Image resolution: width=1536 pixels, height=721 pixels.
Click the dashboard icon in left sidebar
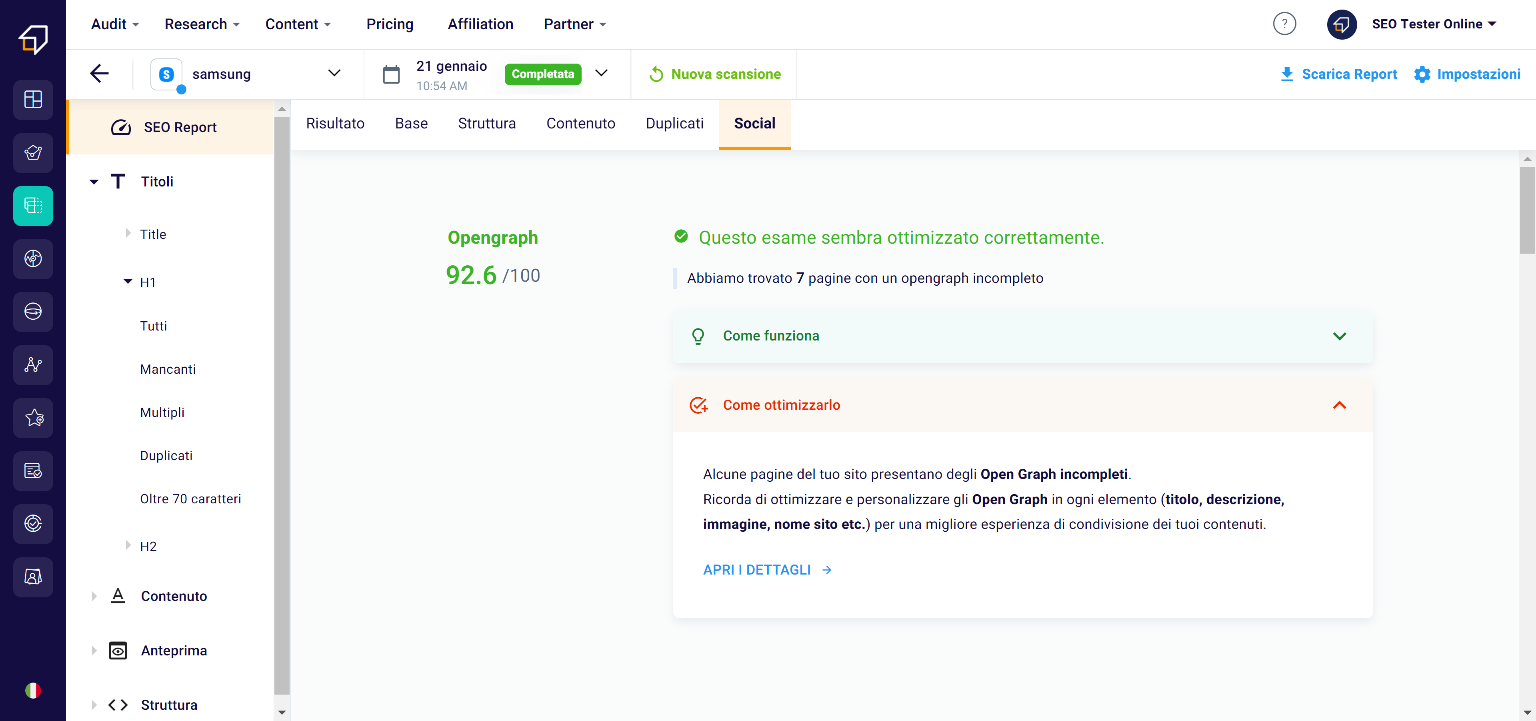click(33, 99)
